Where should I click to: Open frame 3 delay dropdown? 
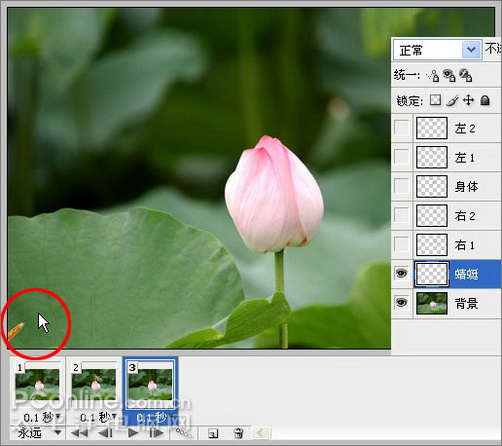[172, 416]
